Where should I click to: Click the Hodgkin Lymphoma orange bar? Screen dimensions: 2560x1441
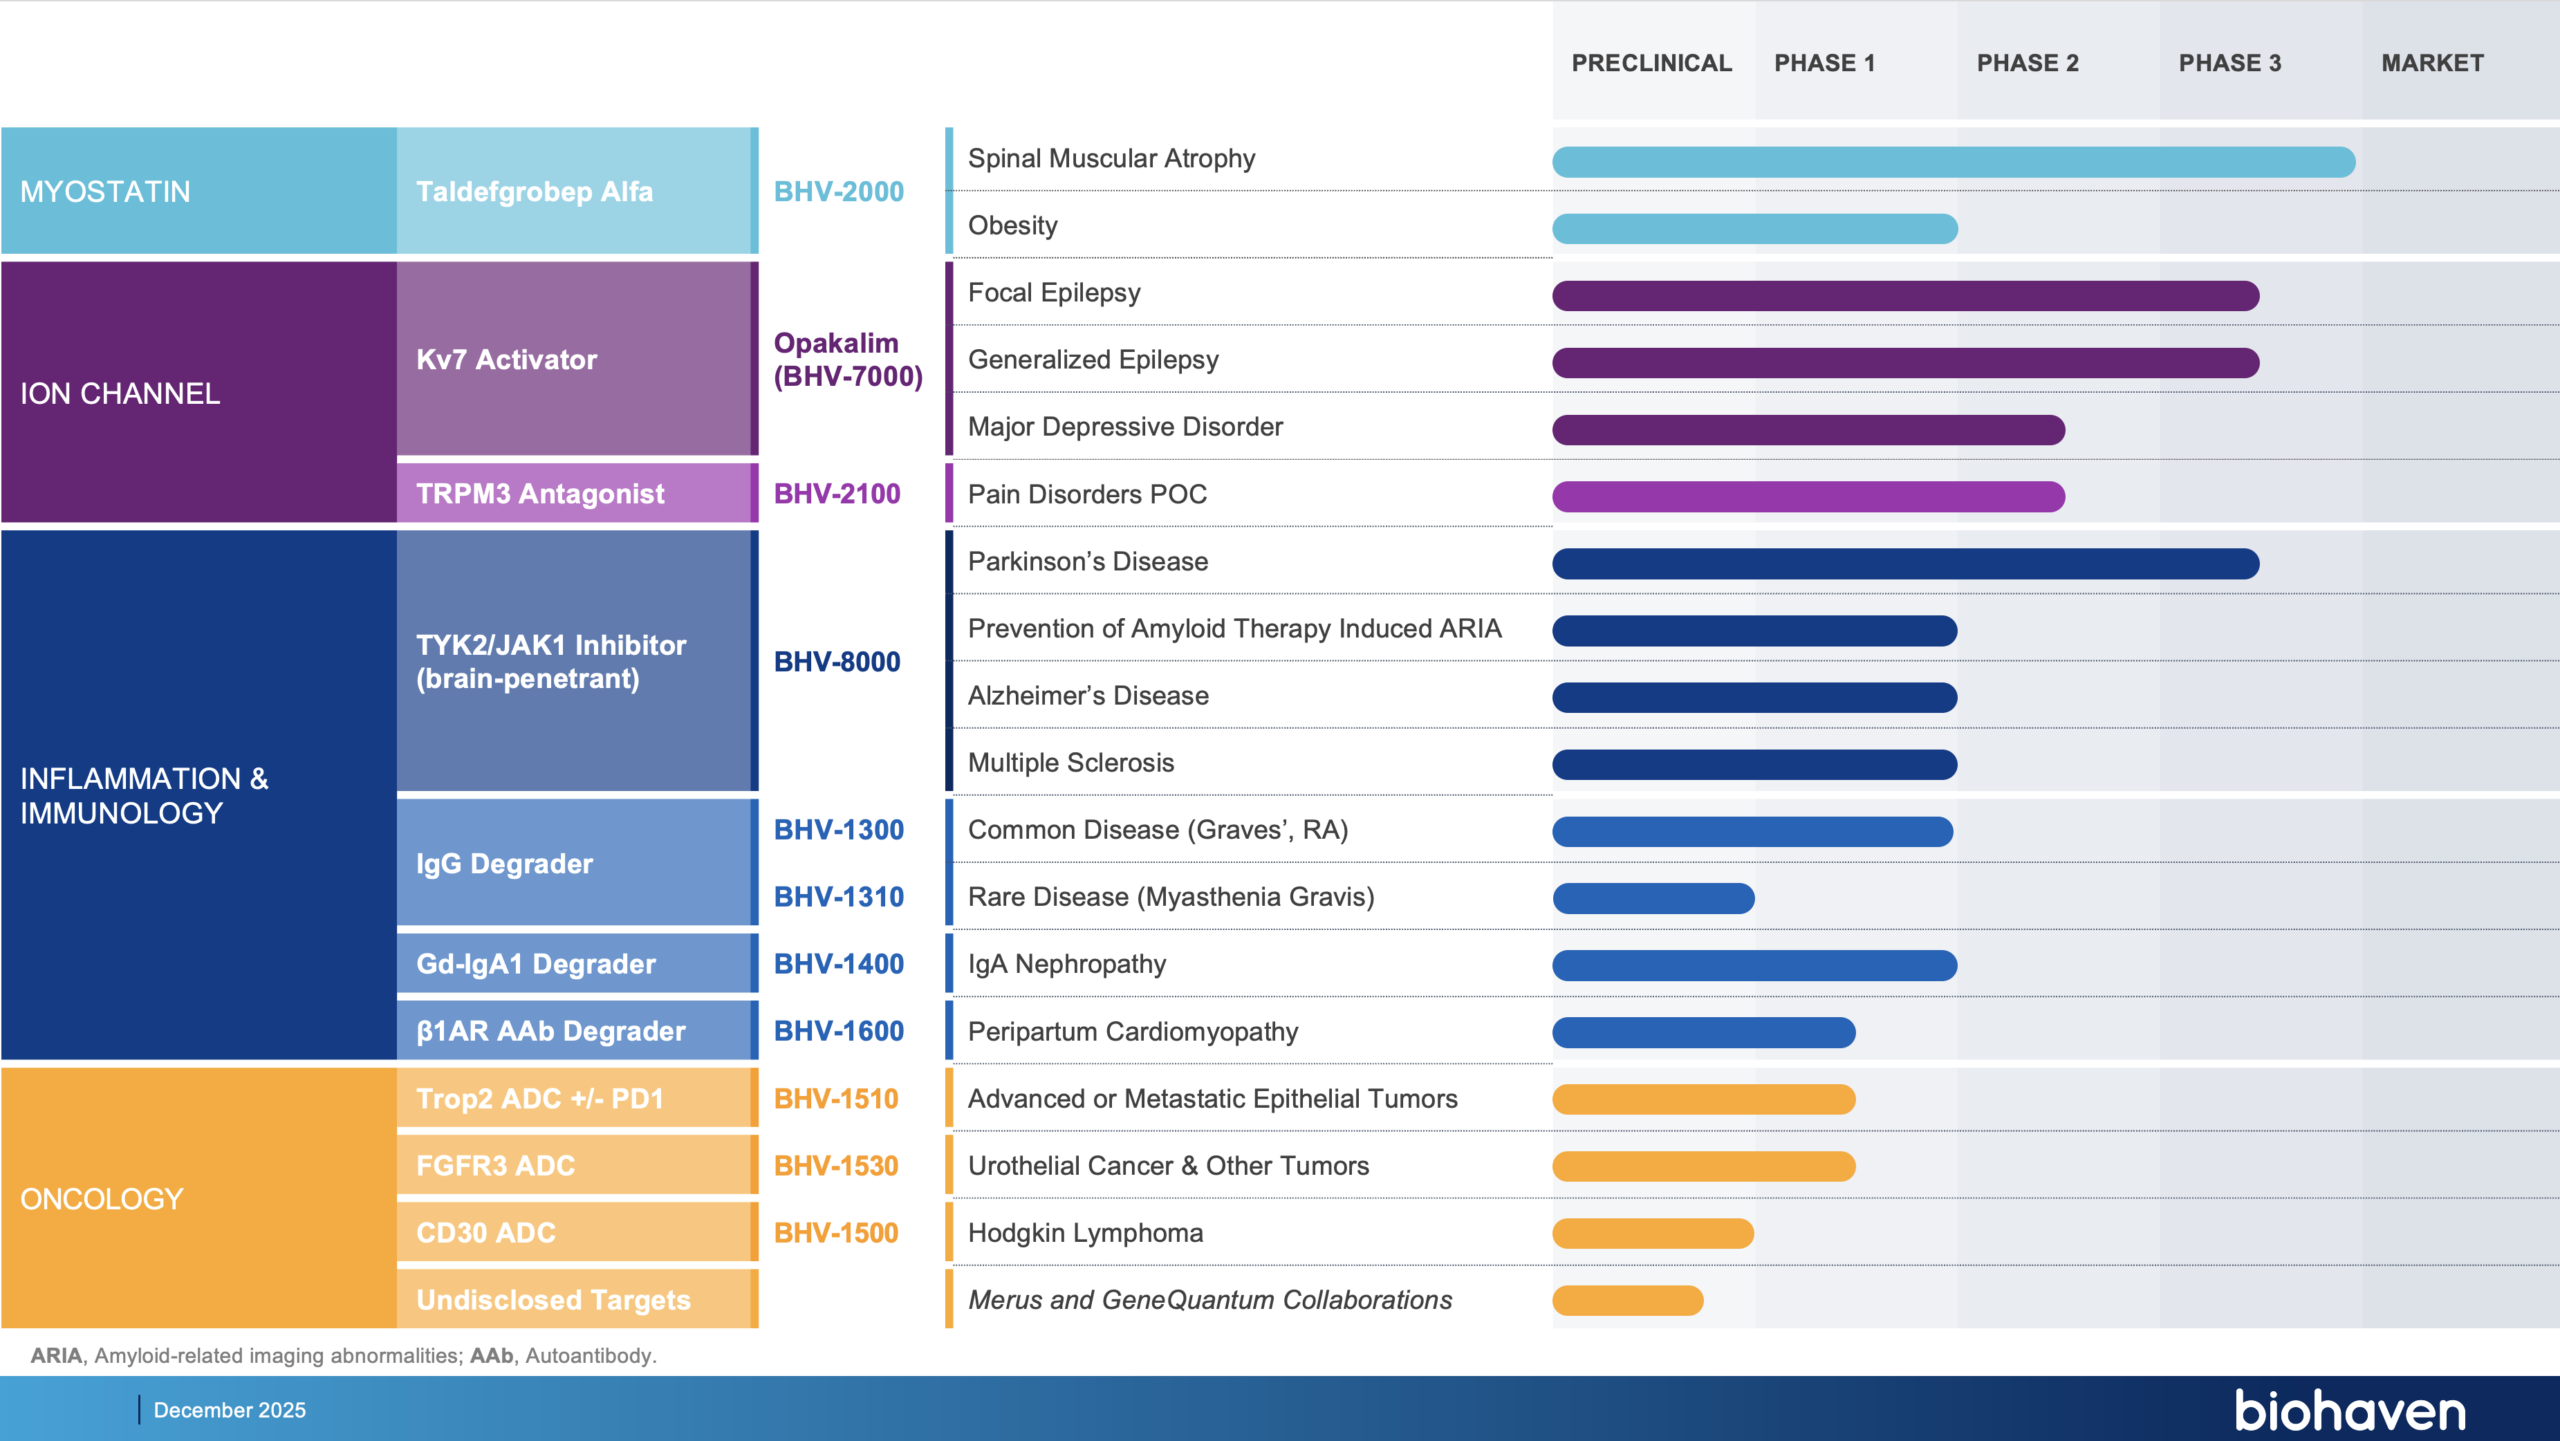tap(1653, 1233)
